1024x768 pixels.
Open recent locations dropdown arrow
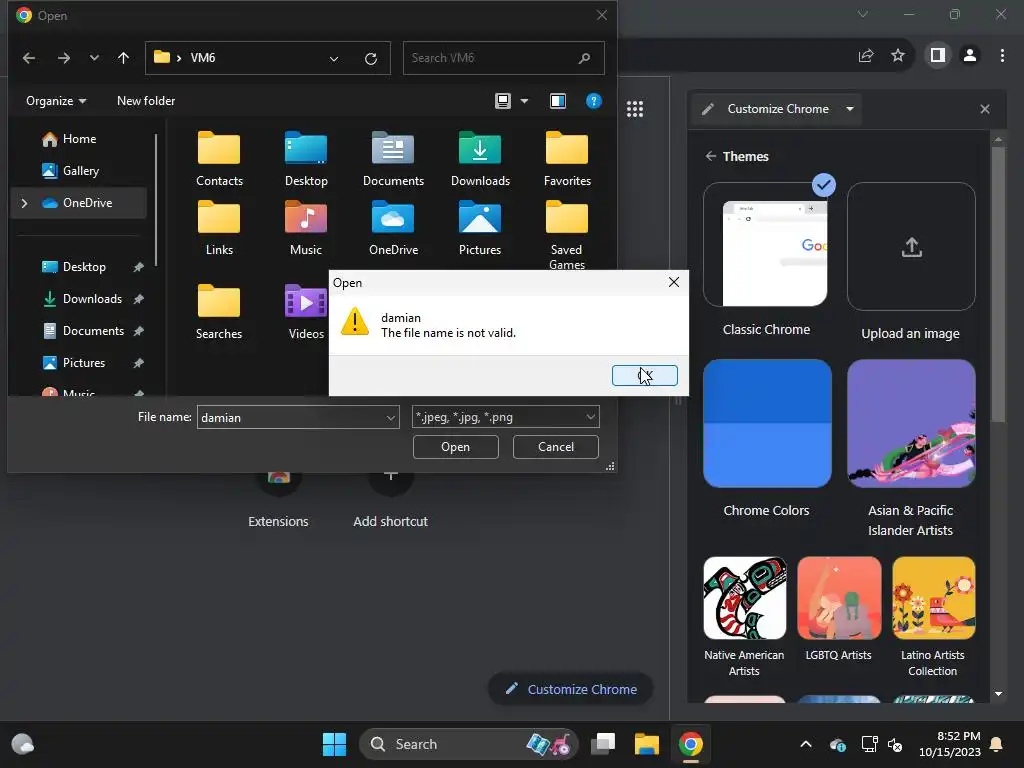94,58
